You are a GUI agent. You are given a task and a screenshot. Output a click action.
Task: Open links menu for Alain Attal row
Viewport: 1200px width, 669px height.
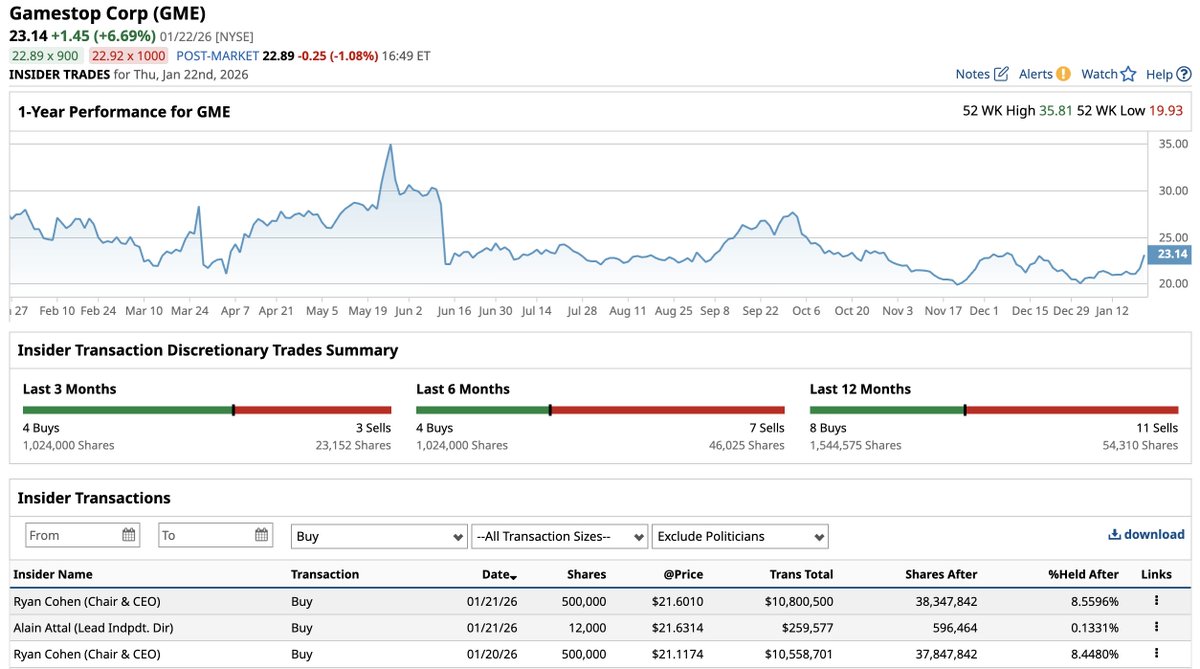pos(1156,627)
